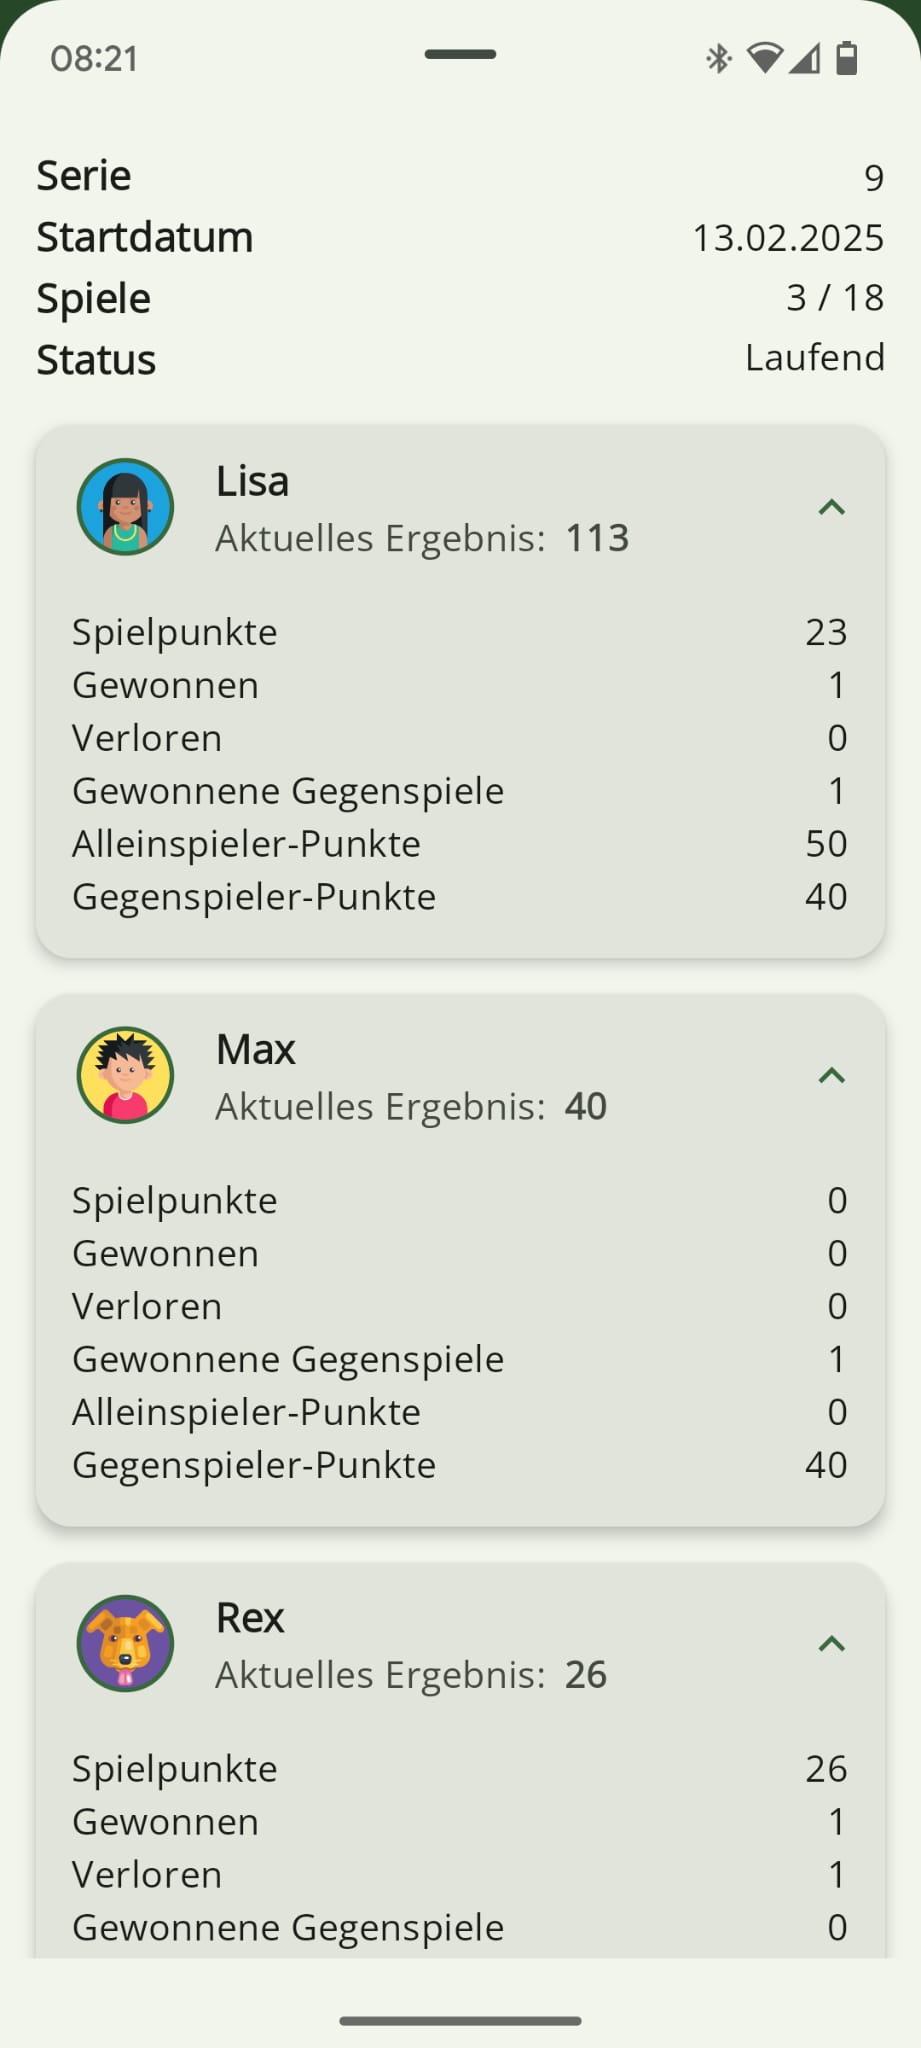Collapse Lisa's player card
The width and height of the screenshot is (921, 2048).
pyautogui.click(x=831, y=508)
